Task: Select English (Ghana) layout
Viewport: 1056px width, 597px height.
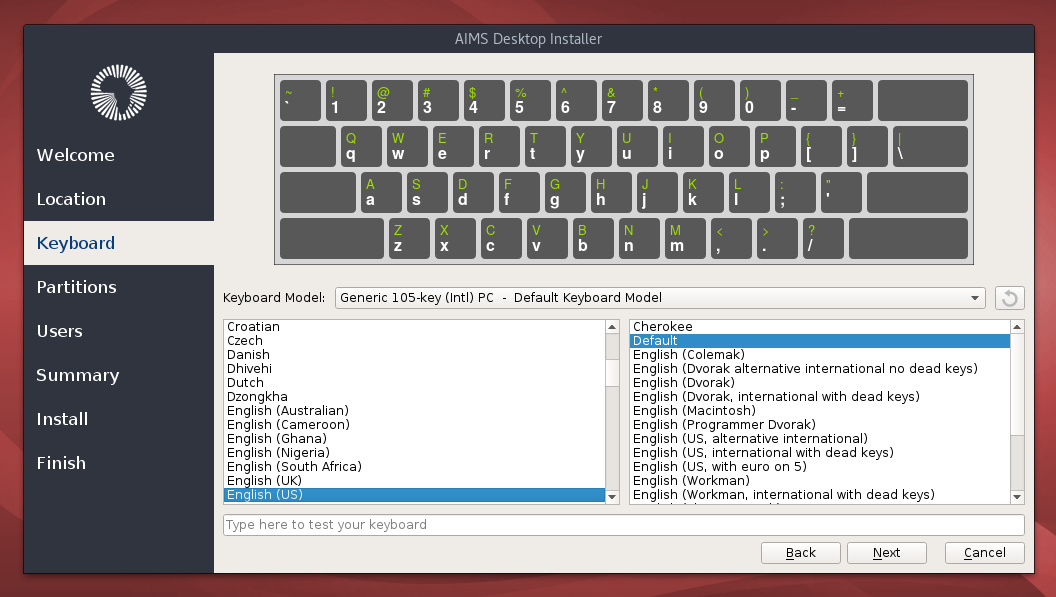Action: point(415,439)
